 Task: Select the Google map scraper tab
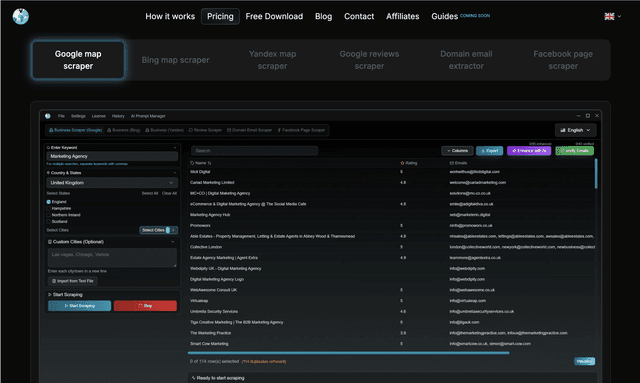click(x=78, y=60)
